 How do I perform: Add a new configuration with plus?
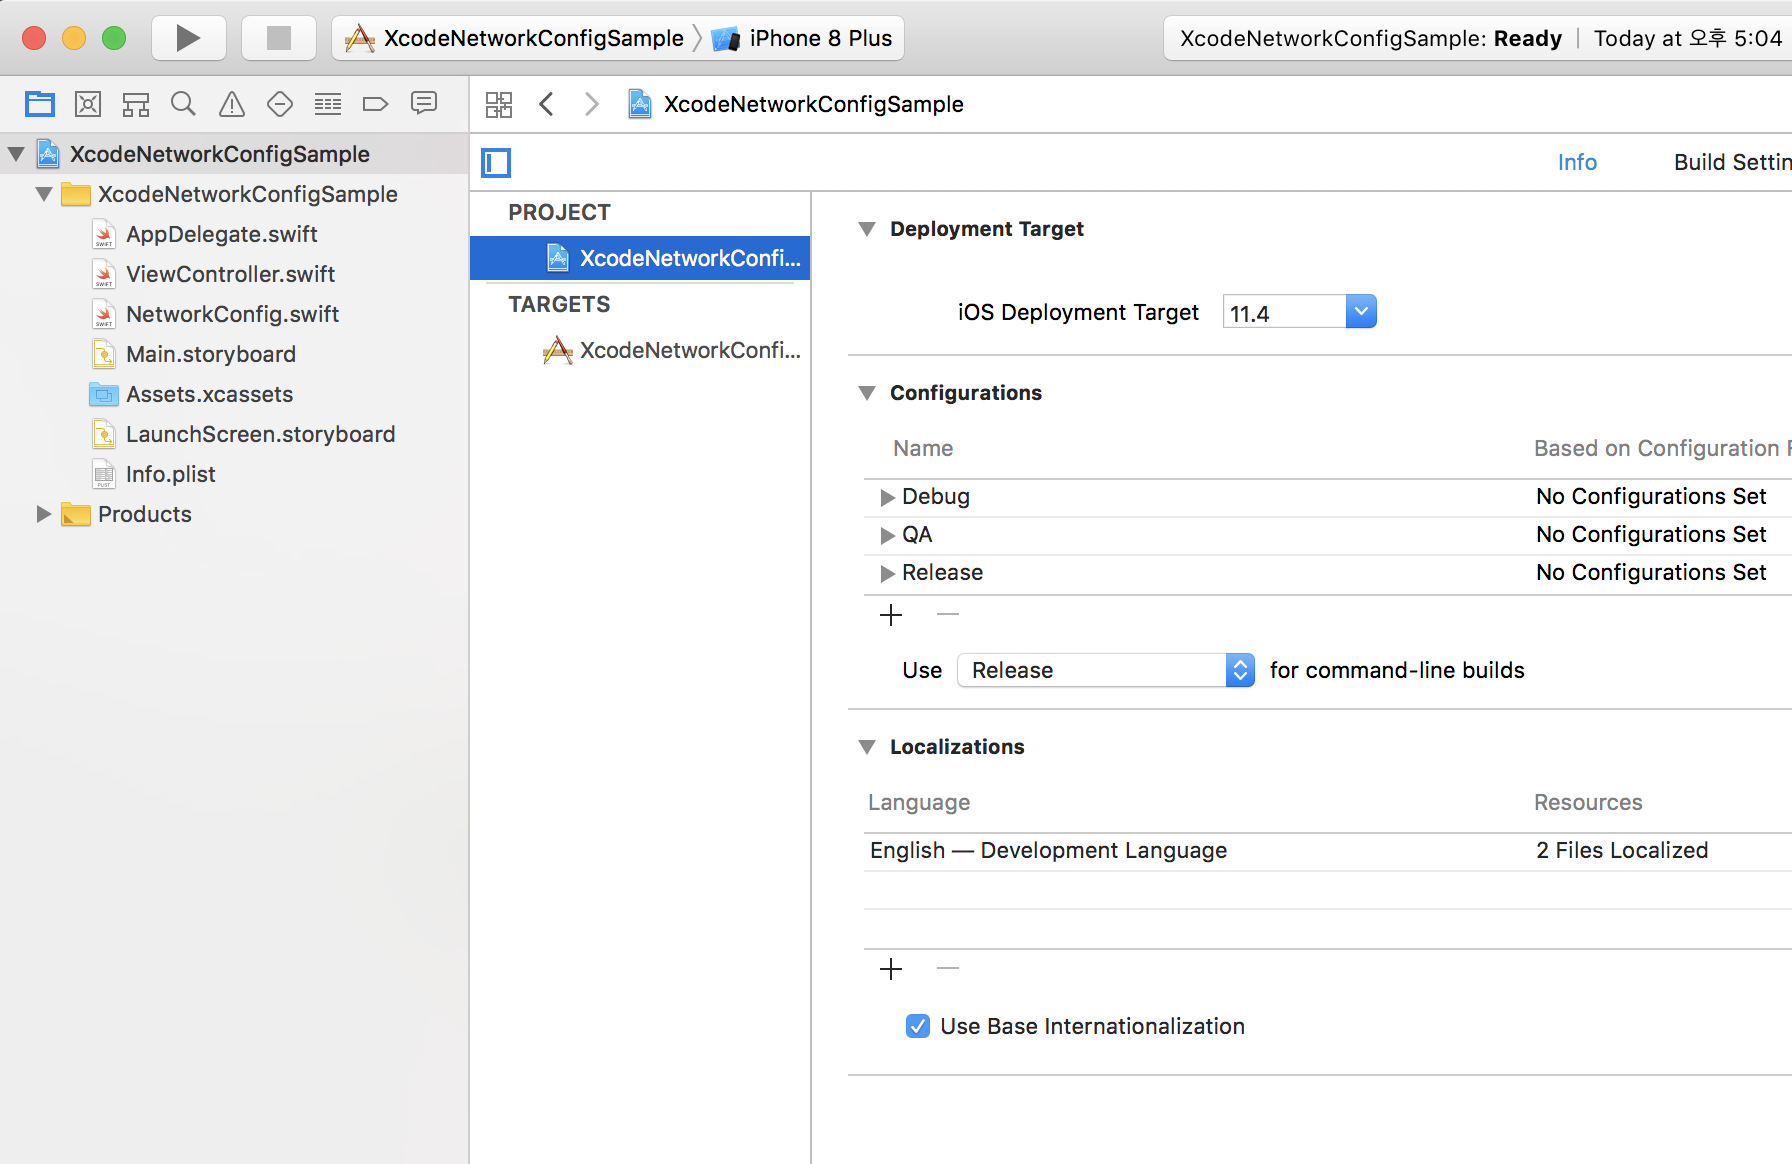pyautogui.click(x=891, y=615)
